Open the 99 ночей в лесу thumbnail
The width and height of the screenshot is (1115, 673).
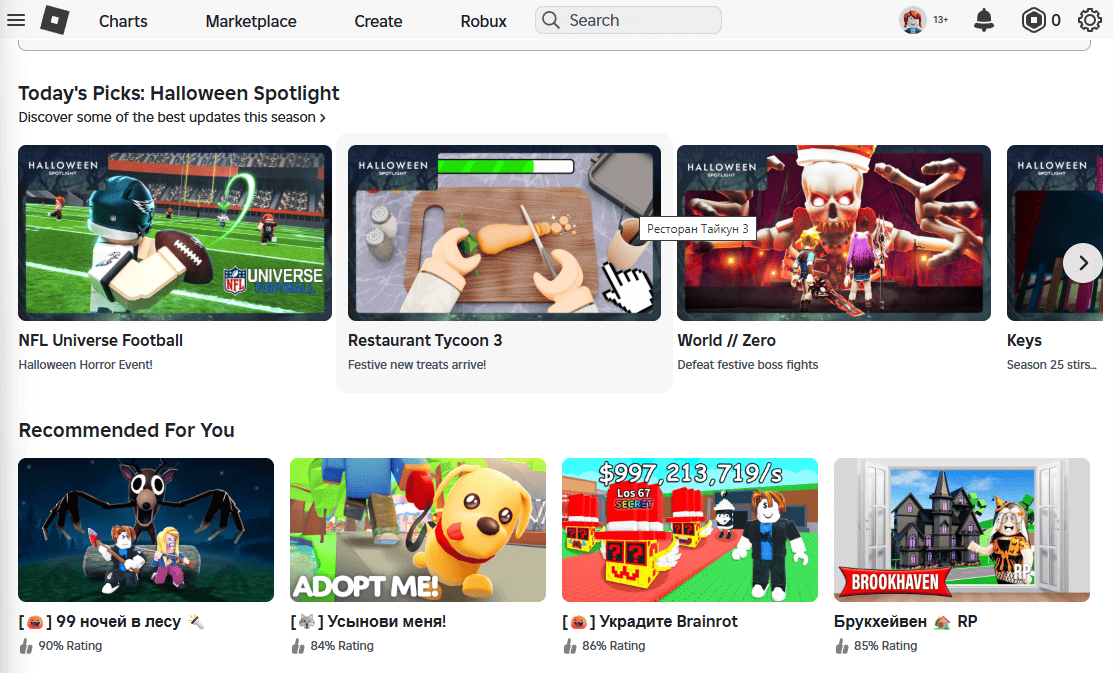146,530
